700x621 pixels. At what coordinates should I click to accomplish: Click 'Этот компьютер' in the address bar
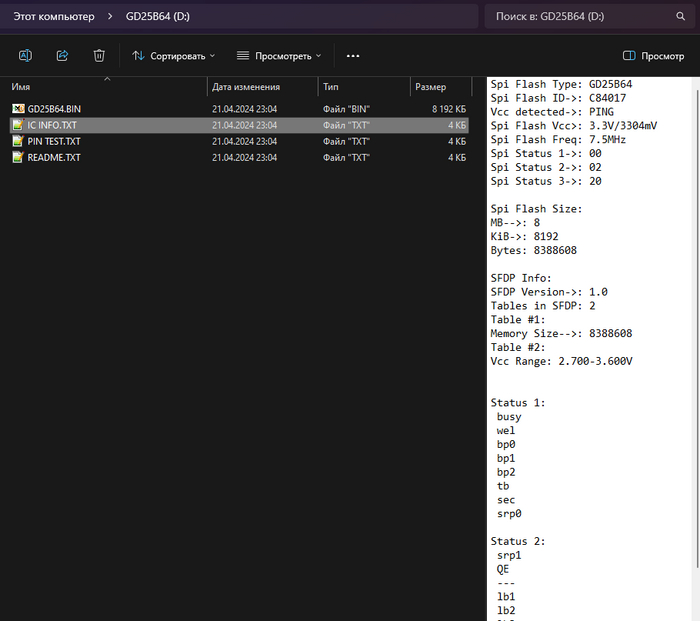coord(53,16)
